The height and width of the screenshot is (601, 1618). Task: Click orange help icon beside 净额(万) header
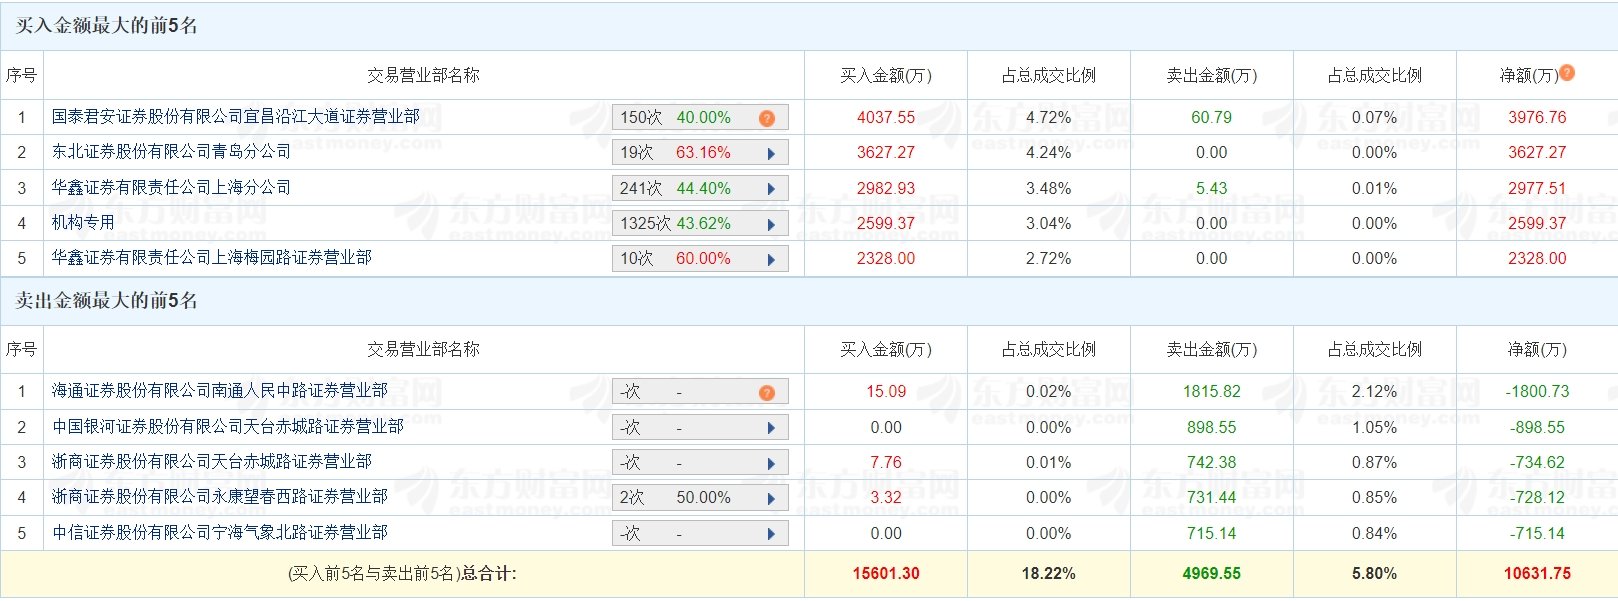pyautogui.click(x=1567, y=72)
